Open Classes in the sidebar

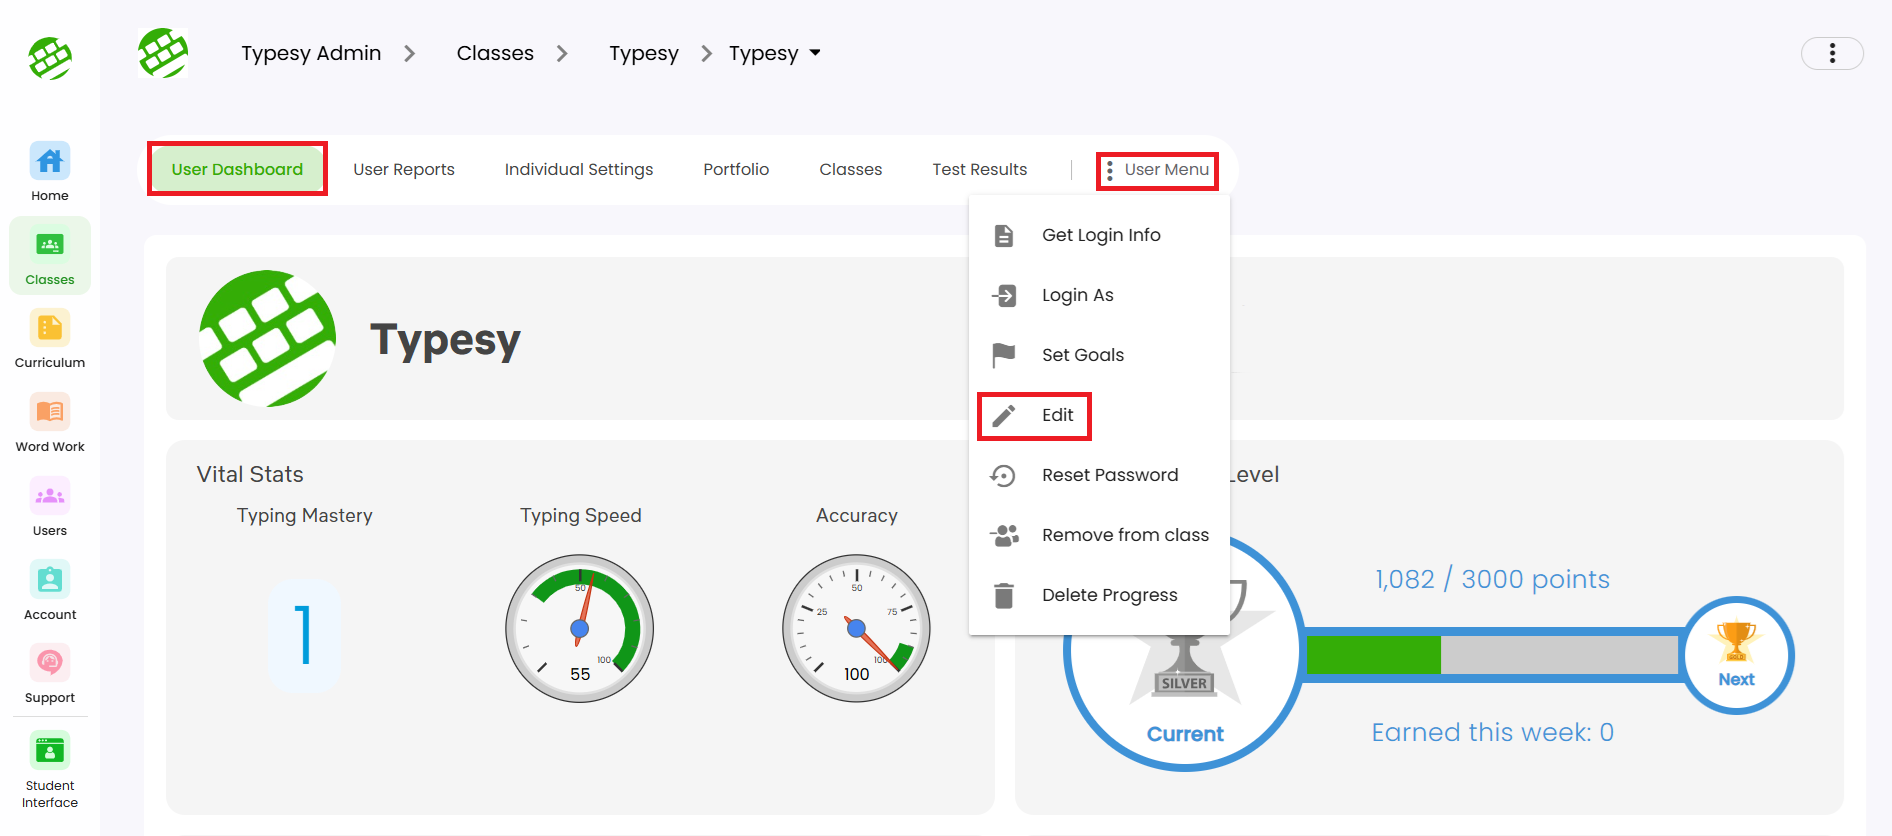pos(50,256)
